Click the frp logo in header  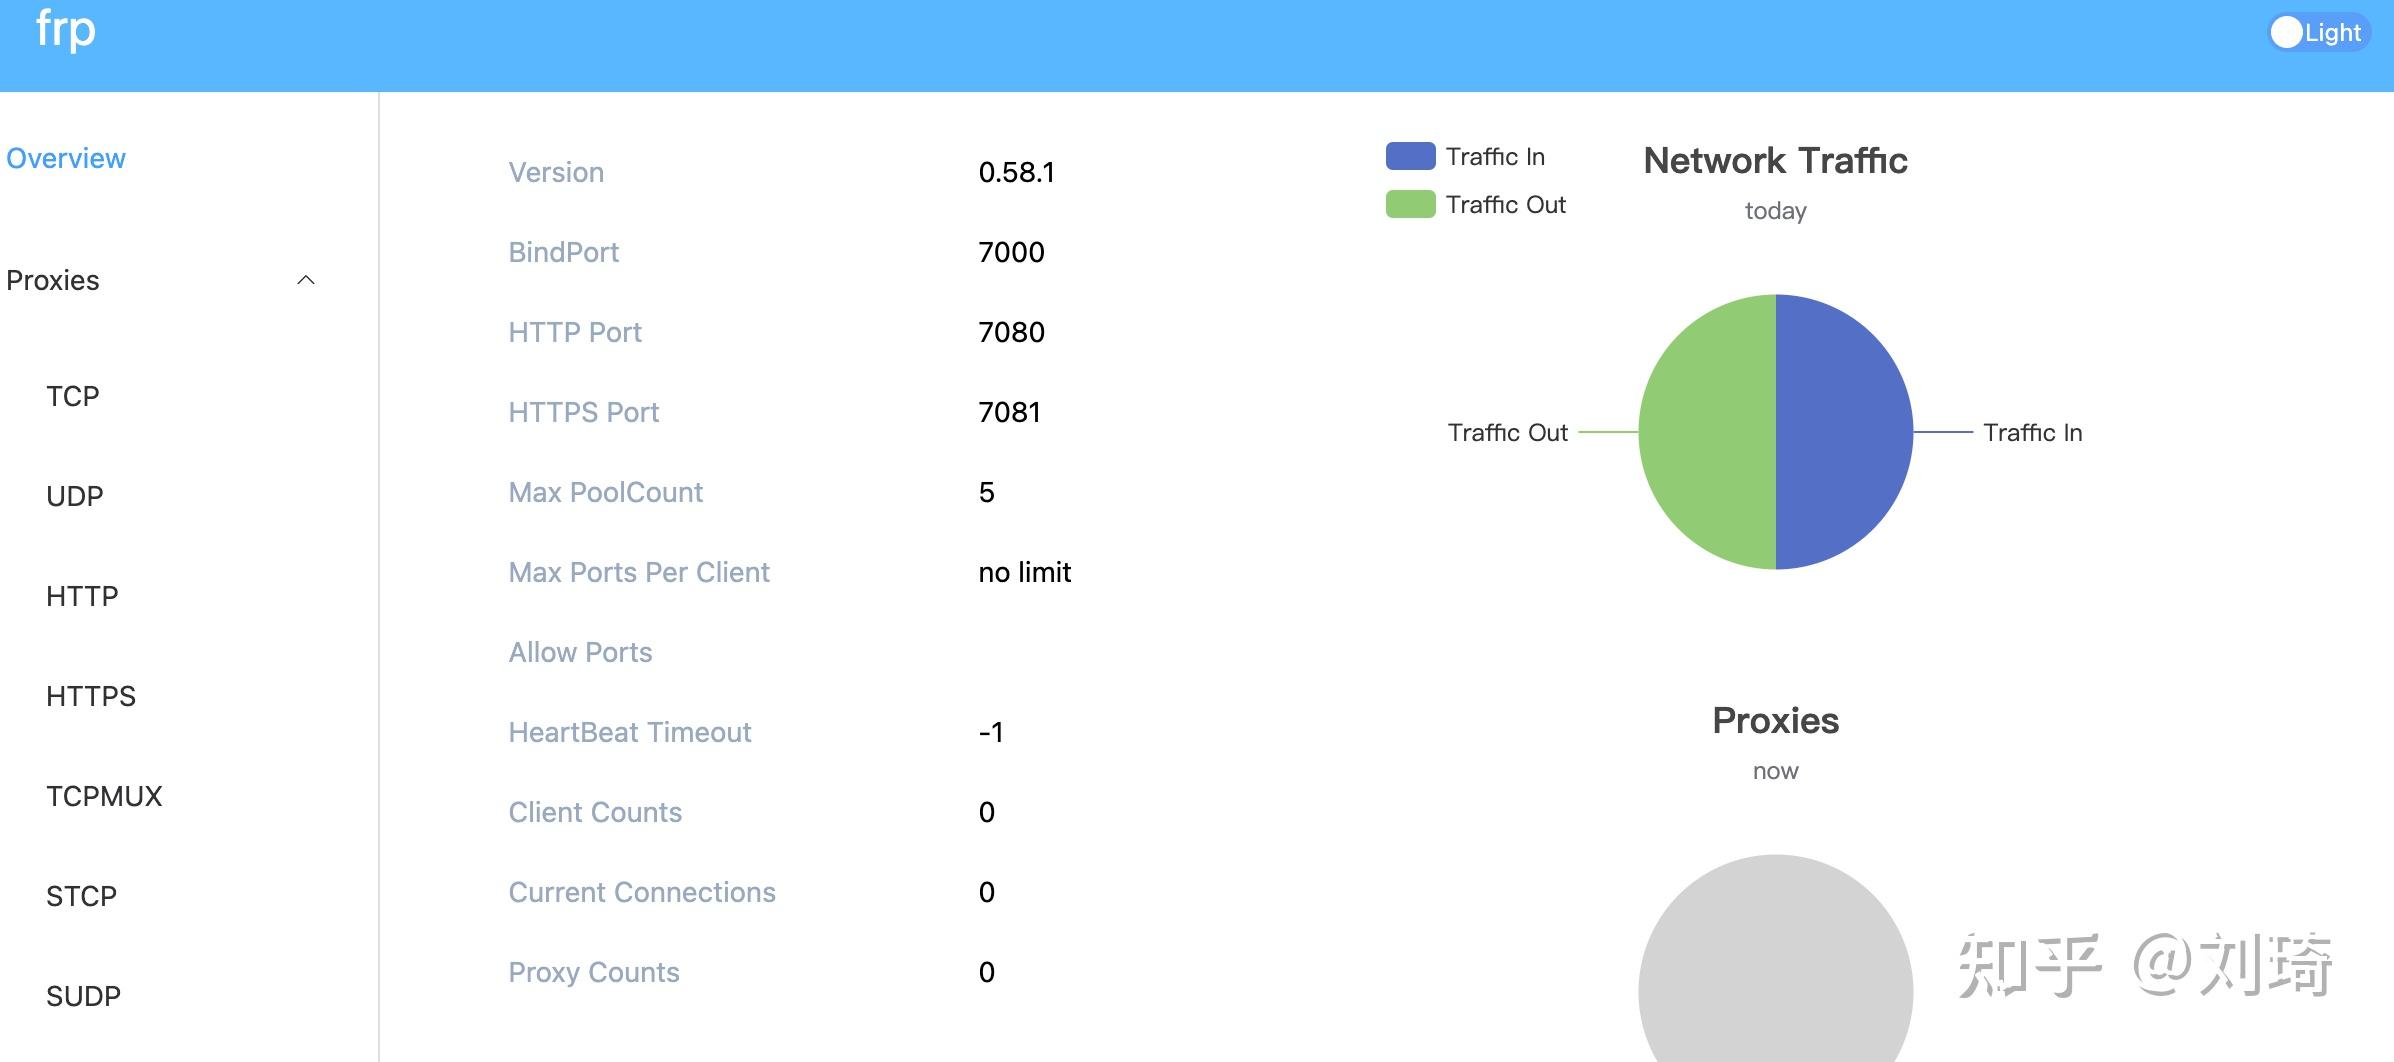[x=66, y=30]
